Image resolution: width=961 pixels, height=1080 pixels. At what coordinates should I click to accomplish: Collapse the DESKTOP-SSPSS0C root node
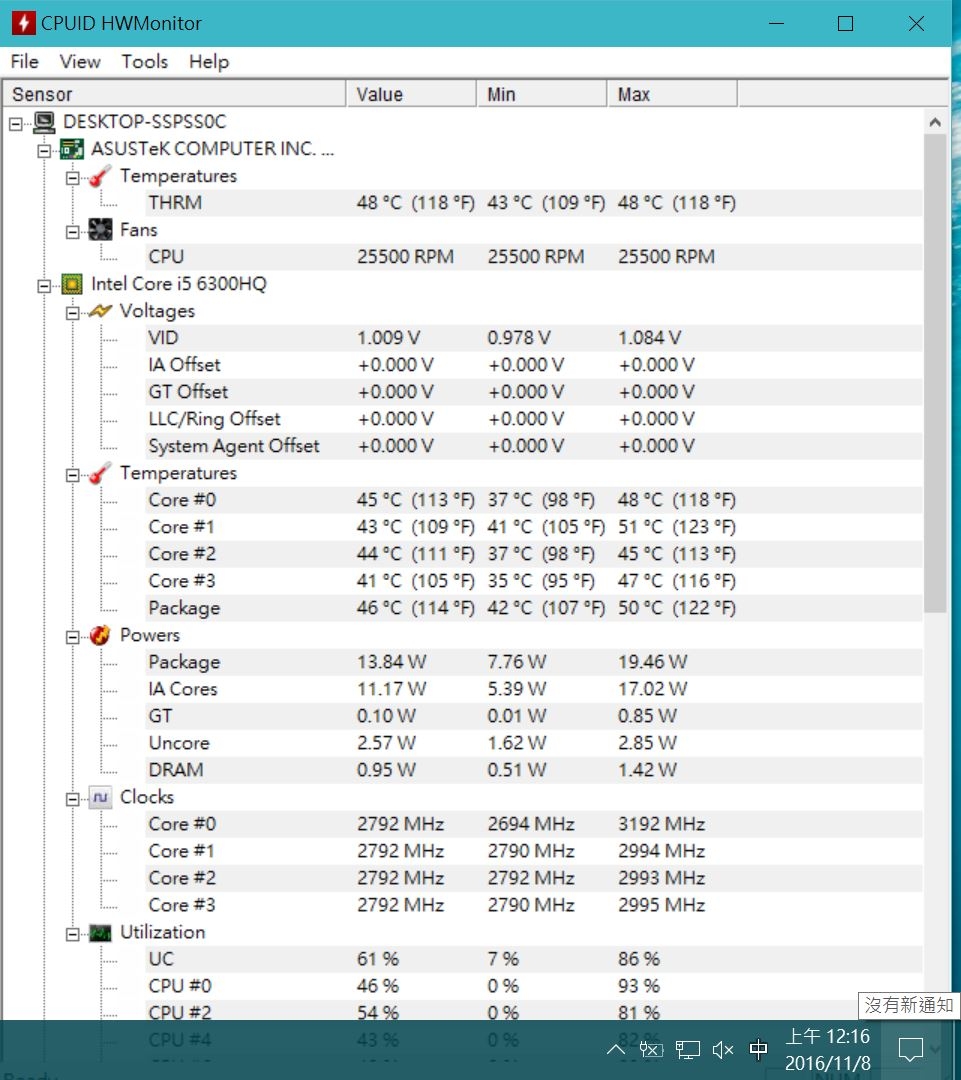(15, 124)
